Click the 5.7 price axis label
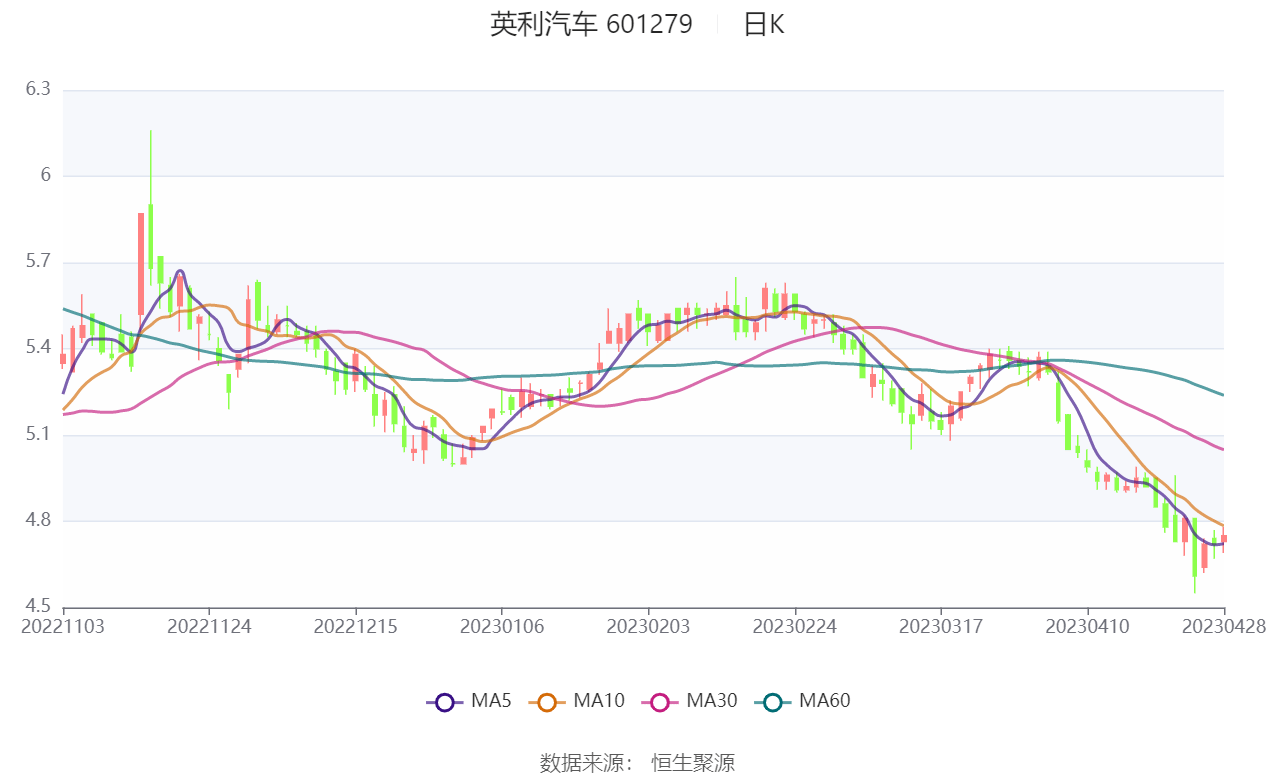Image resolution: width=1275 pixels, height=775 pixels. click(38, 262)
